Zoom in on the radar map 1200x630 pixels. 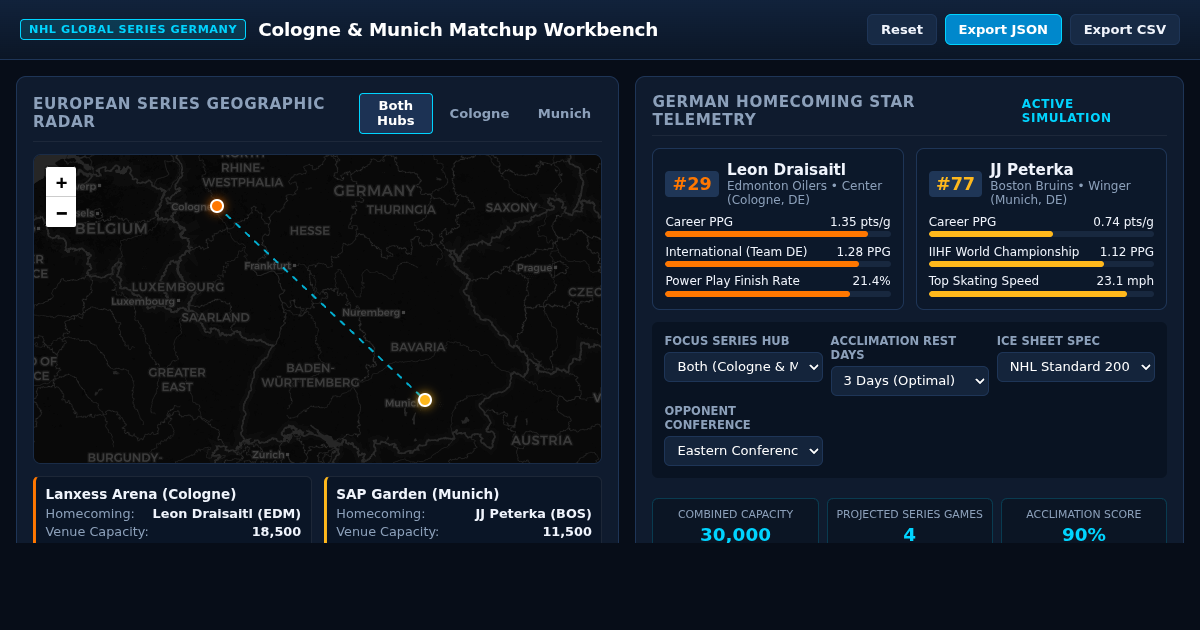point(61,182)
